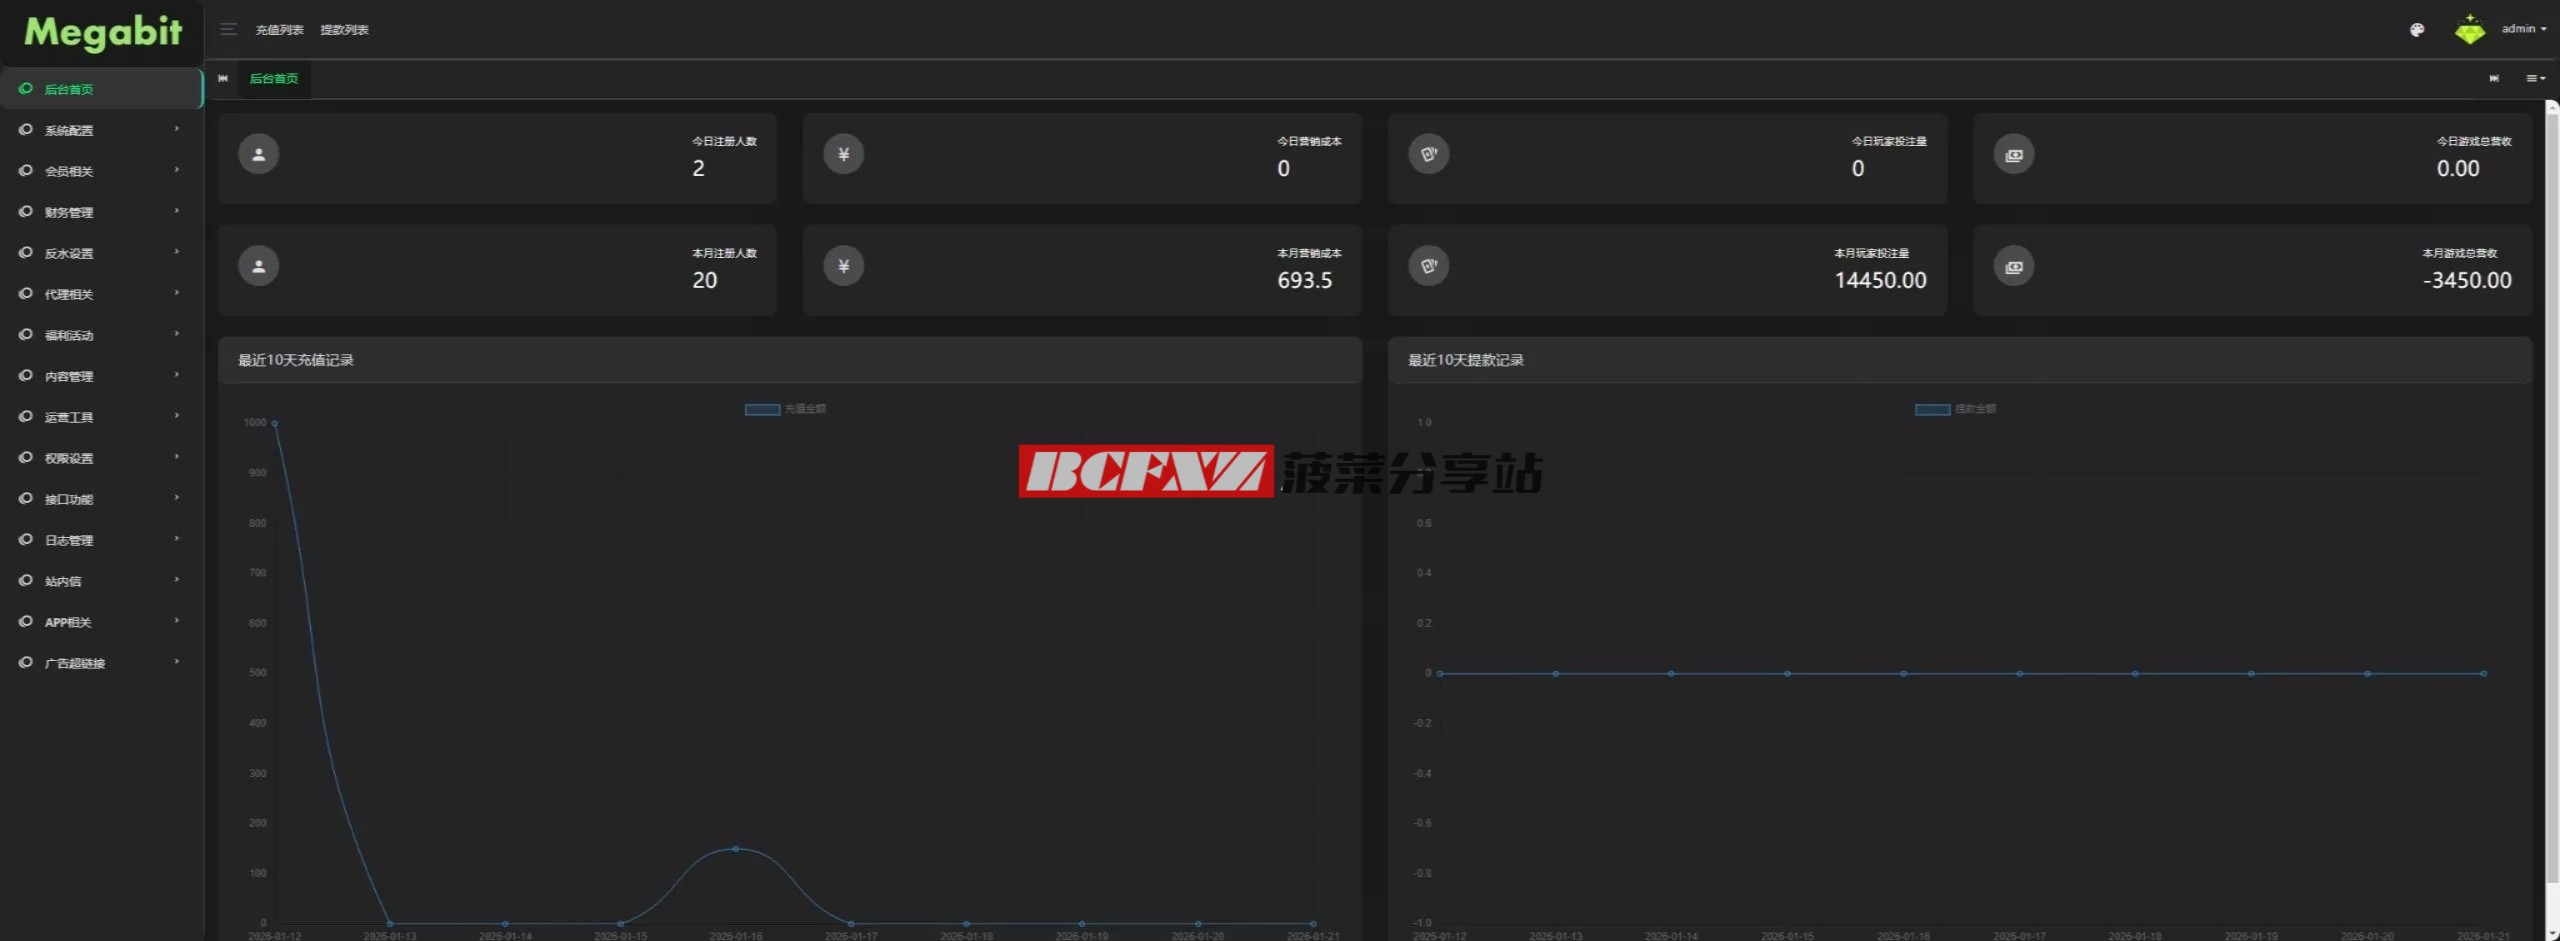Viewport: 2560px width, 941px height.
Task: Open 后台首页 in the sidebar
Action: coord(100,89)
